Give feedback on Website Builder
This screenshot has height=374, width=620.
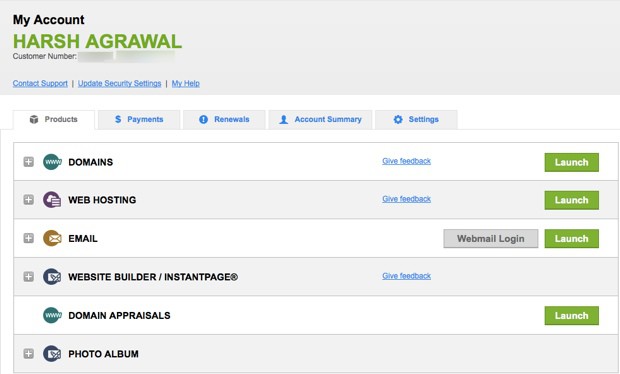click(x=406, y=276)
